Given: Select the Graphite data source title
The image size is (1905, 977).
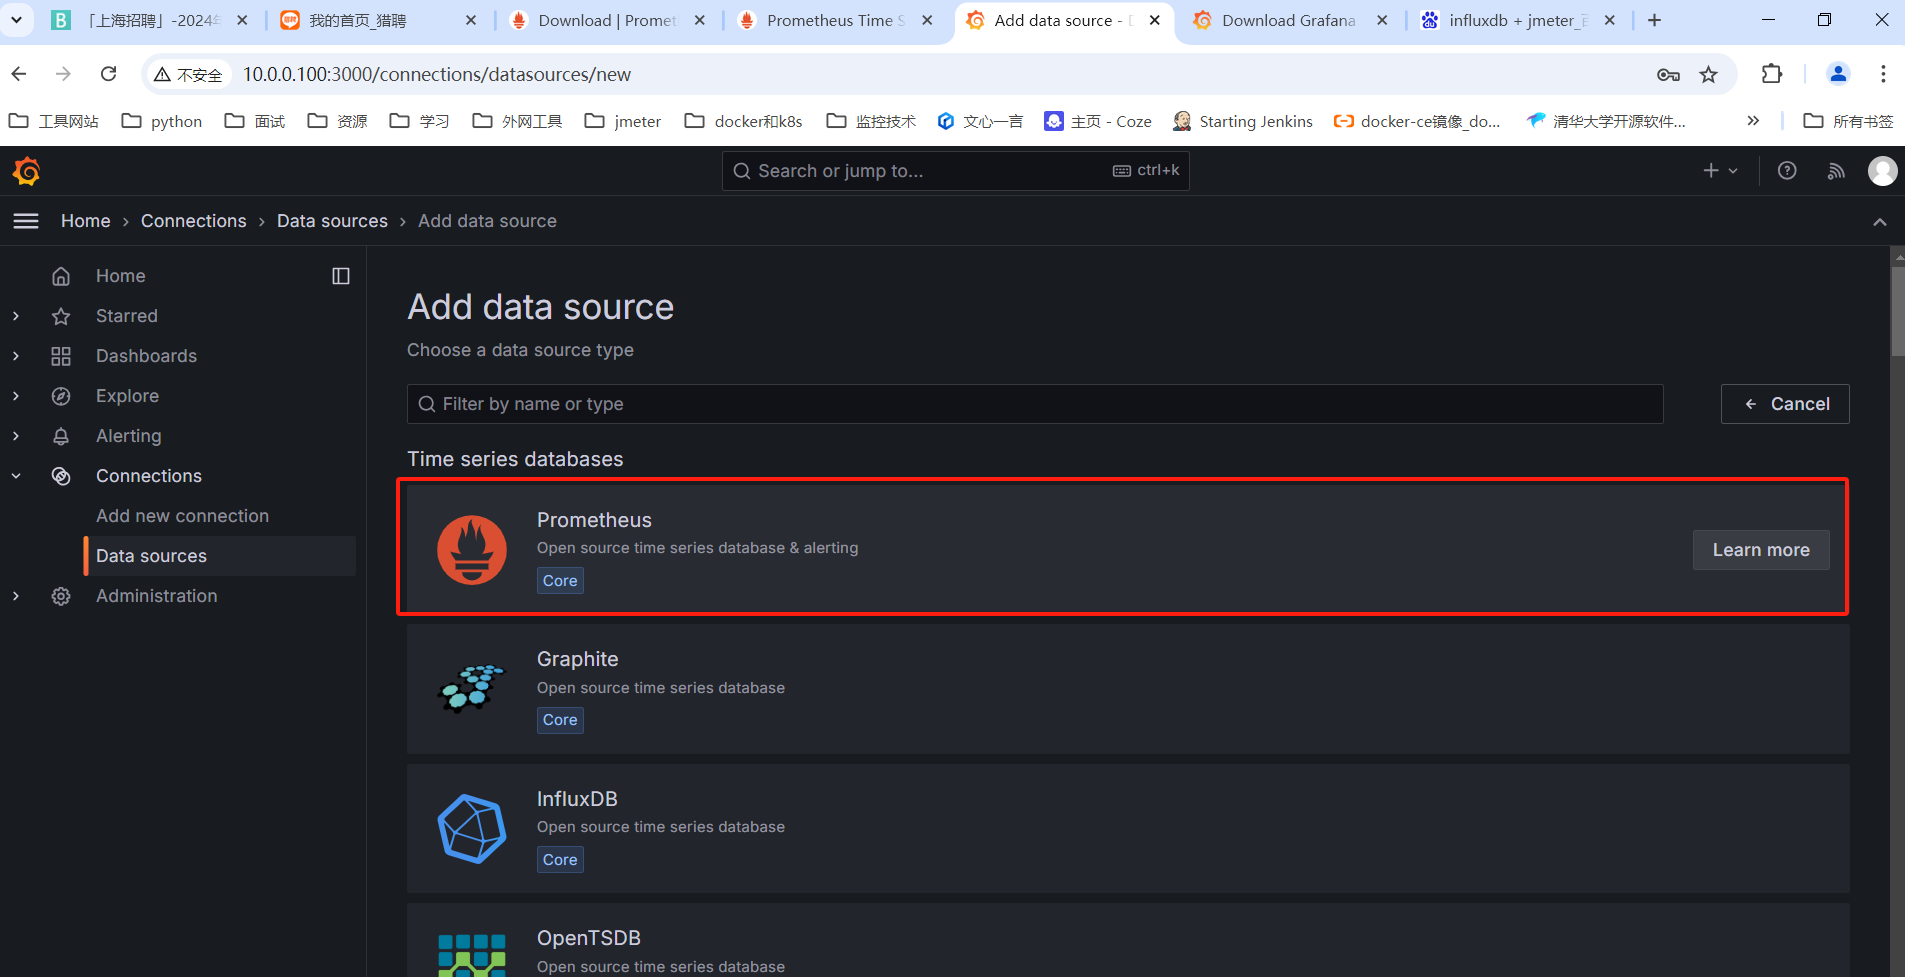Looking at the screenshot, I should (578, 659).
